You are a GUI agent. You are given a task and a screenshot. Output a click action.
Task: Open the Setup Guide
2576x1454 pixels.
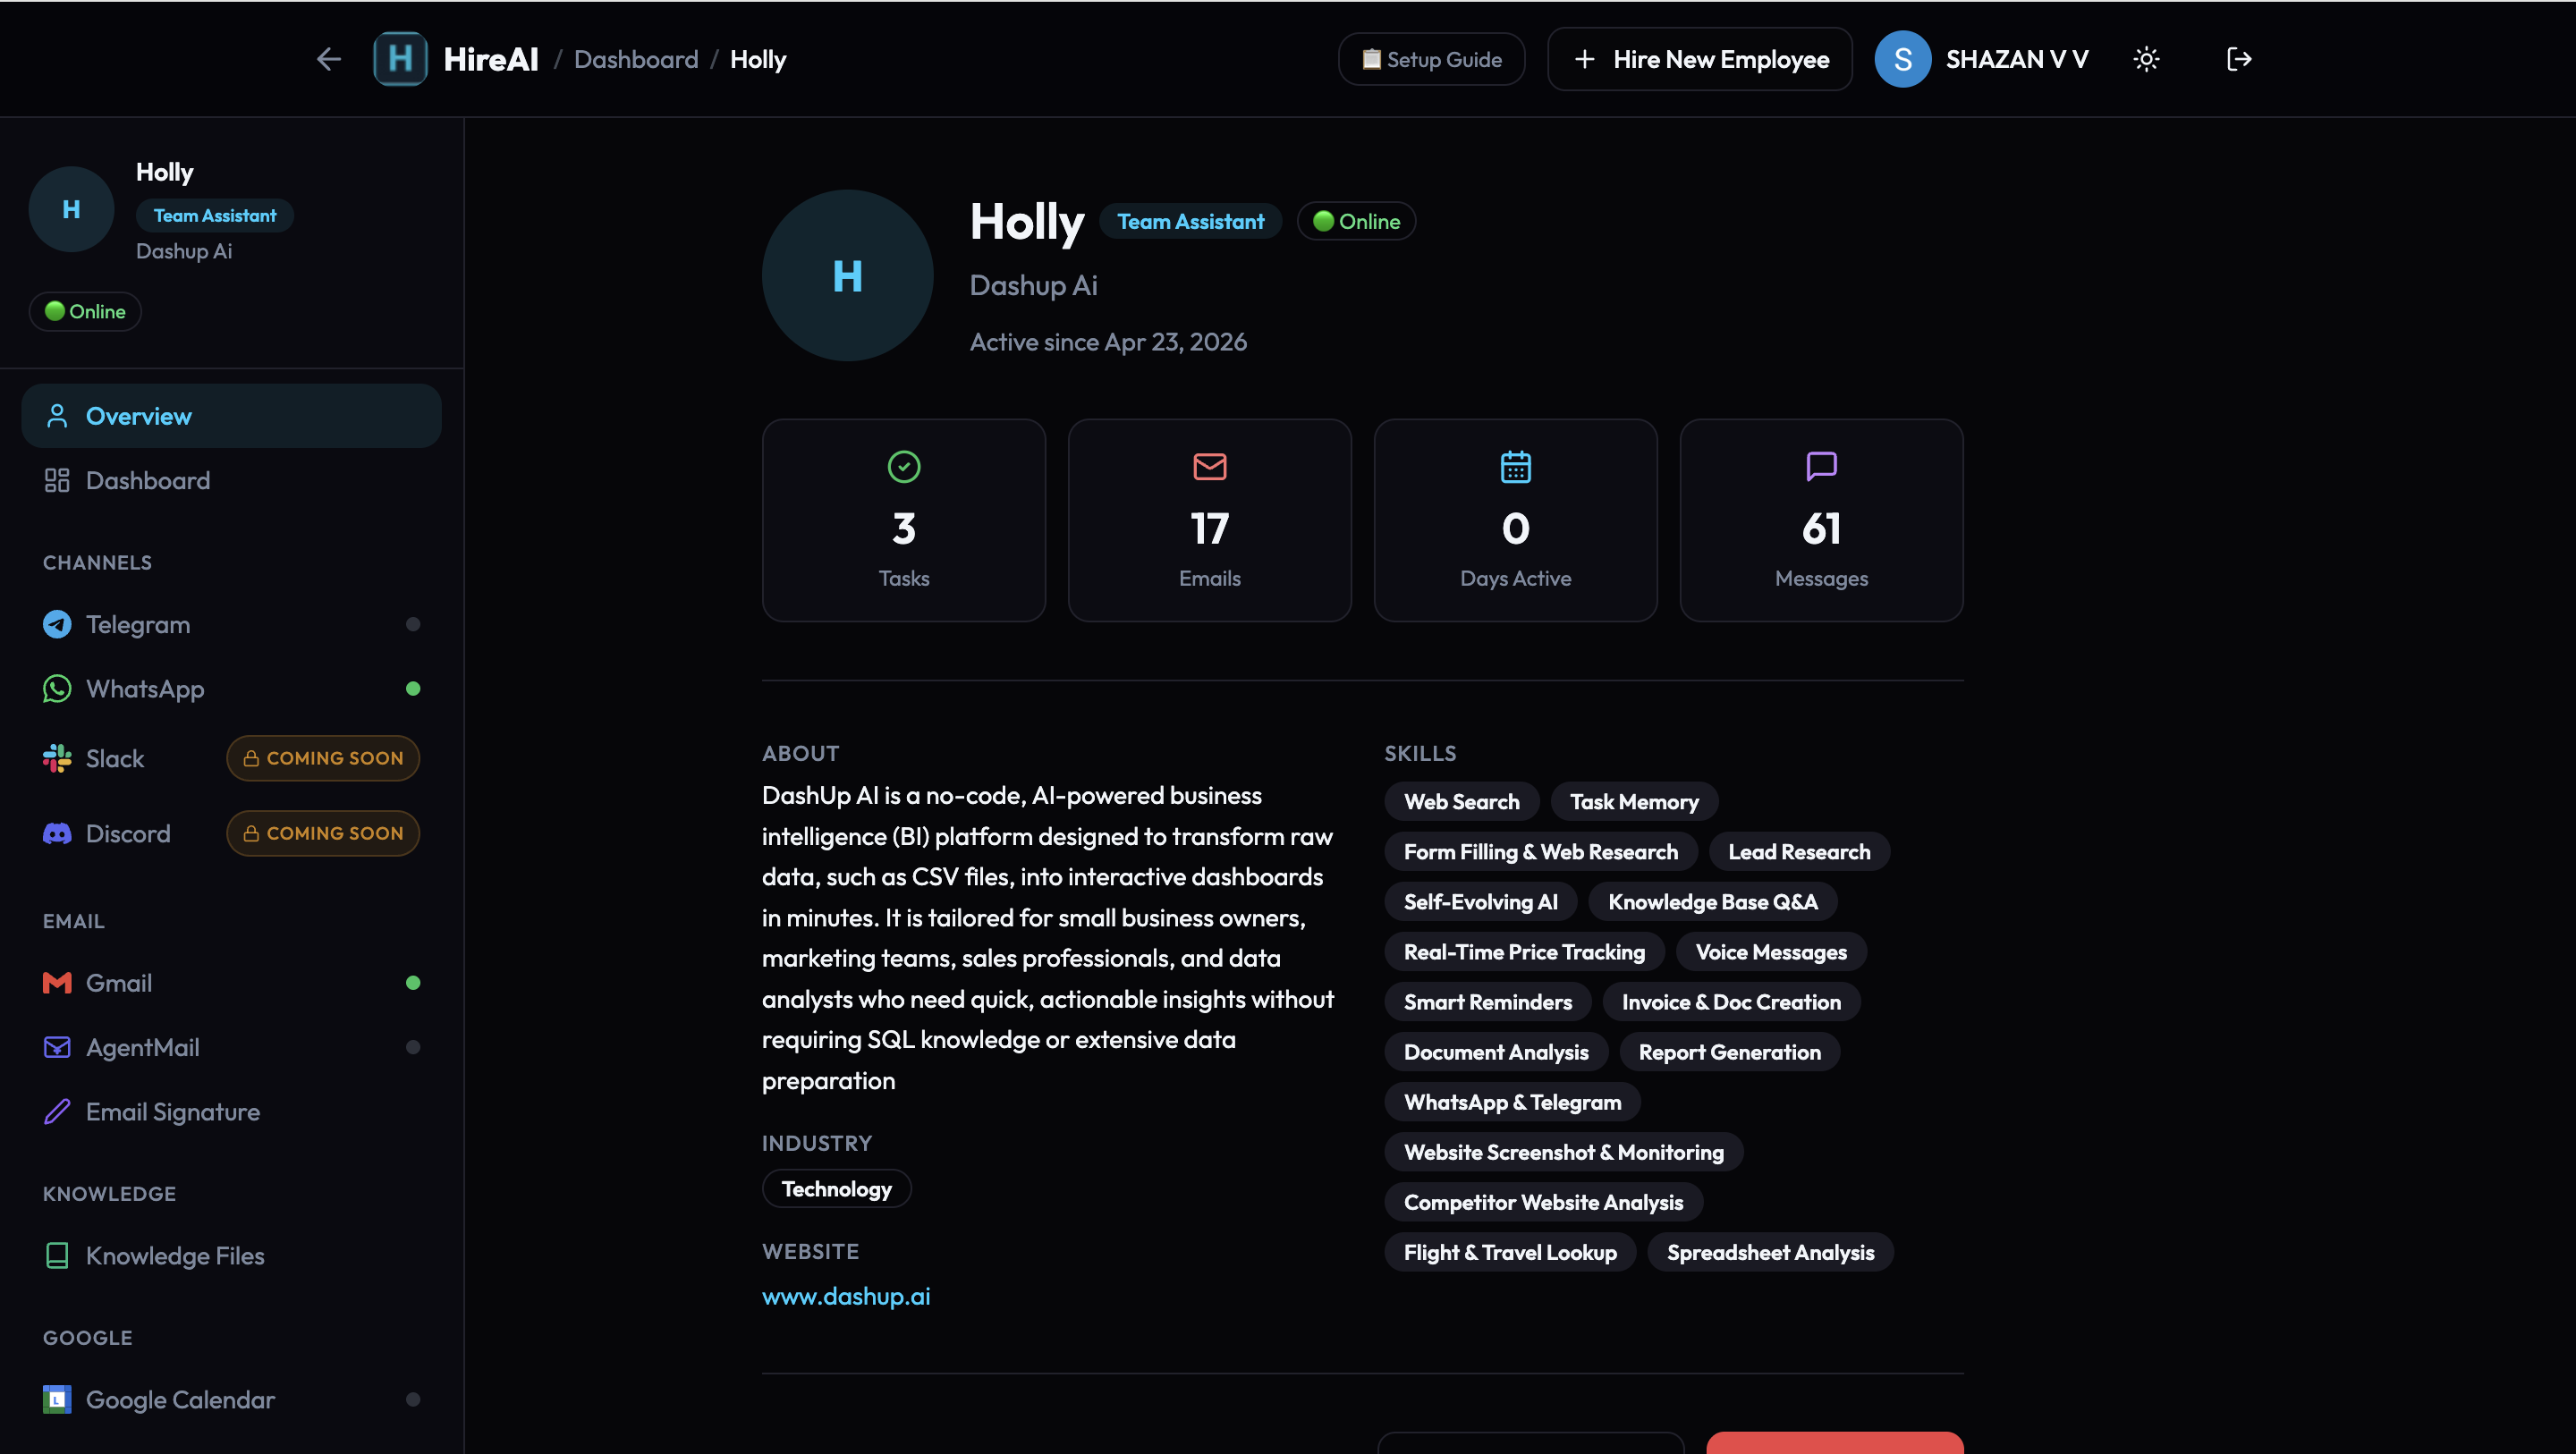pyautogui.click(x=1431, y=60)
